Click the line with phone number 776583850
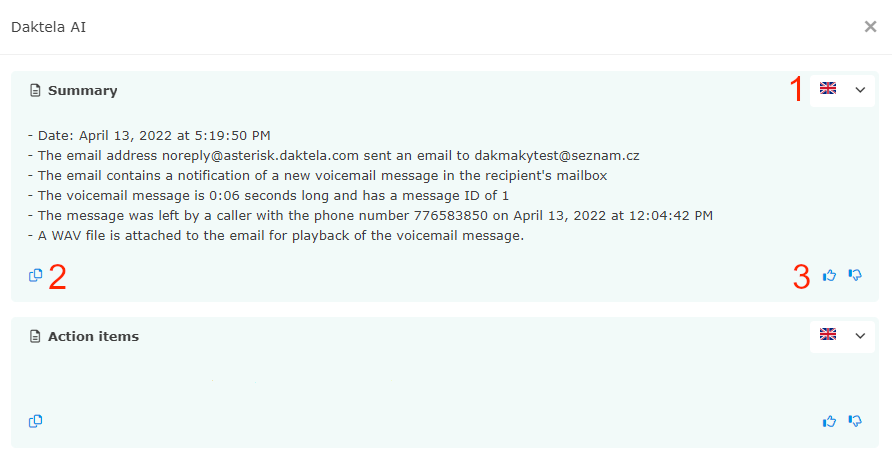Screen dimensions: 892x460 (370, 216)
